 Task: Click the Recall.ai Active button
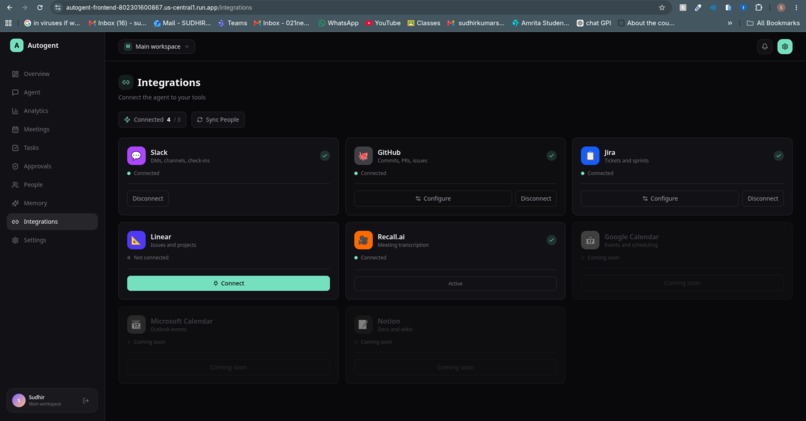[x=455, y=283]
